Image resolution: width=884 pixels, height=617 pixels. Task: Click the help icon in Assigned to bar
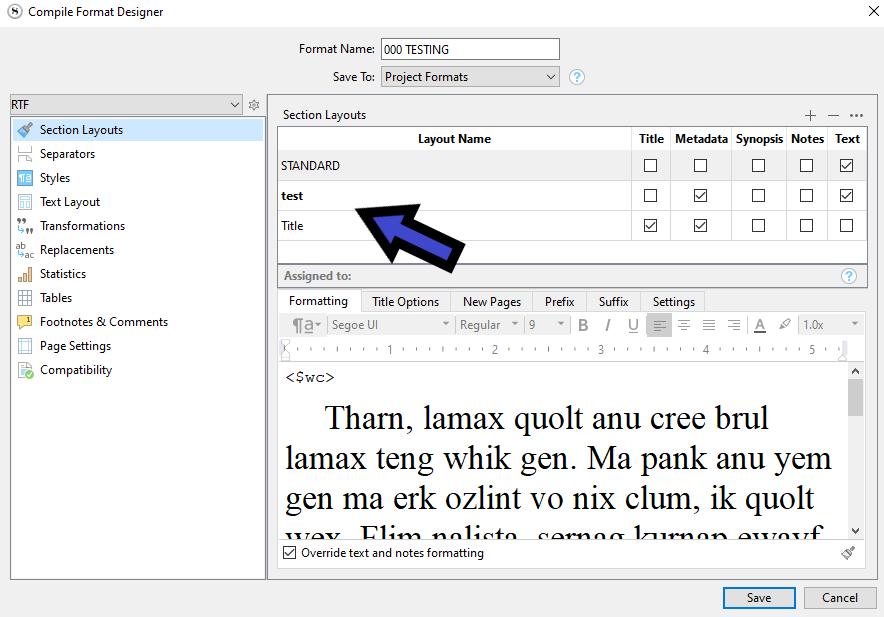click(x=849, y=276)
